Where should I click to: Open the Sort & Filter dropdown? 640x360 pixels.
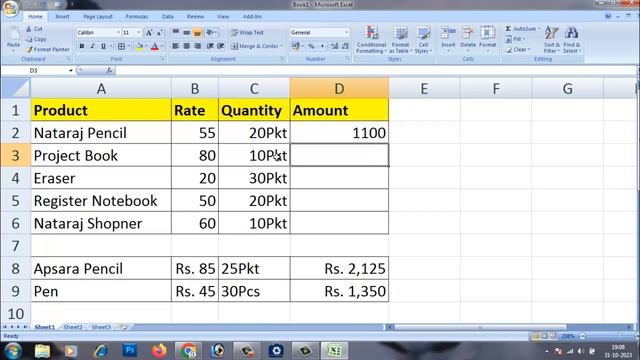coord(551,40)
